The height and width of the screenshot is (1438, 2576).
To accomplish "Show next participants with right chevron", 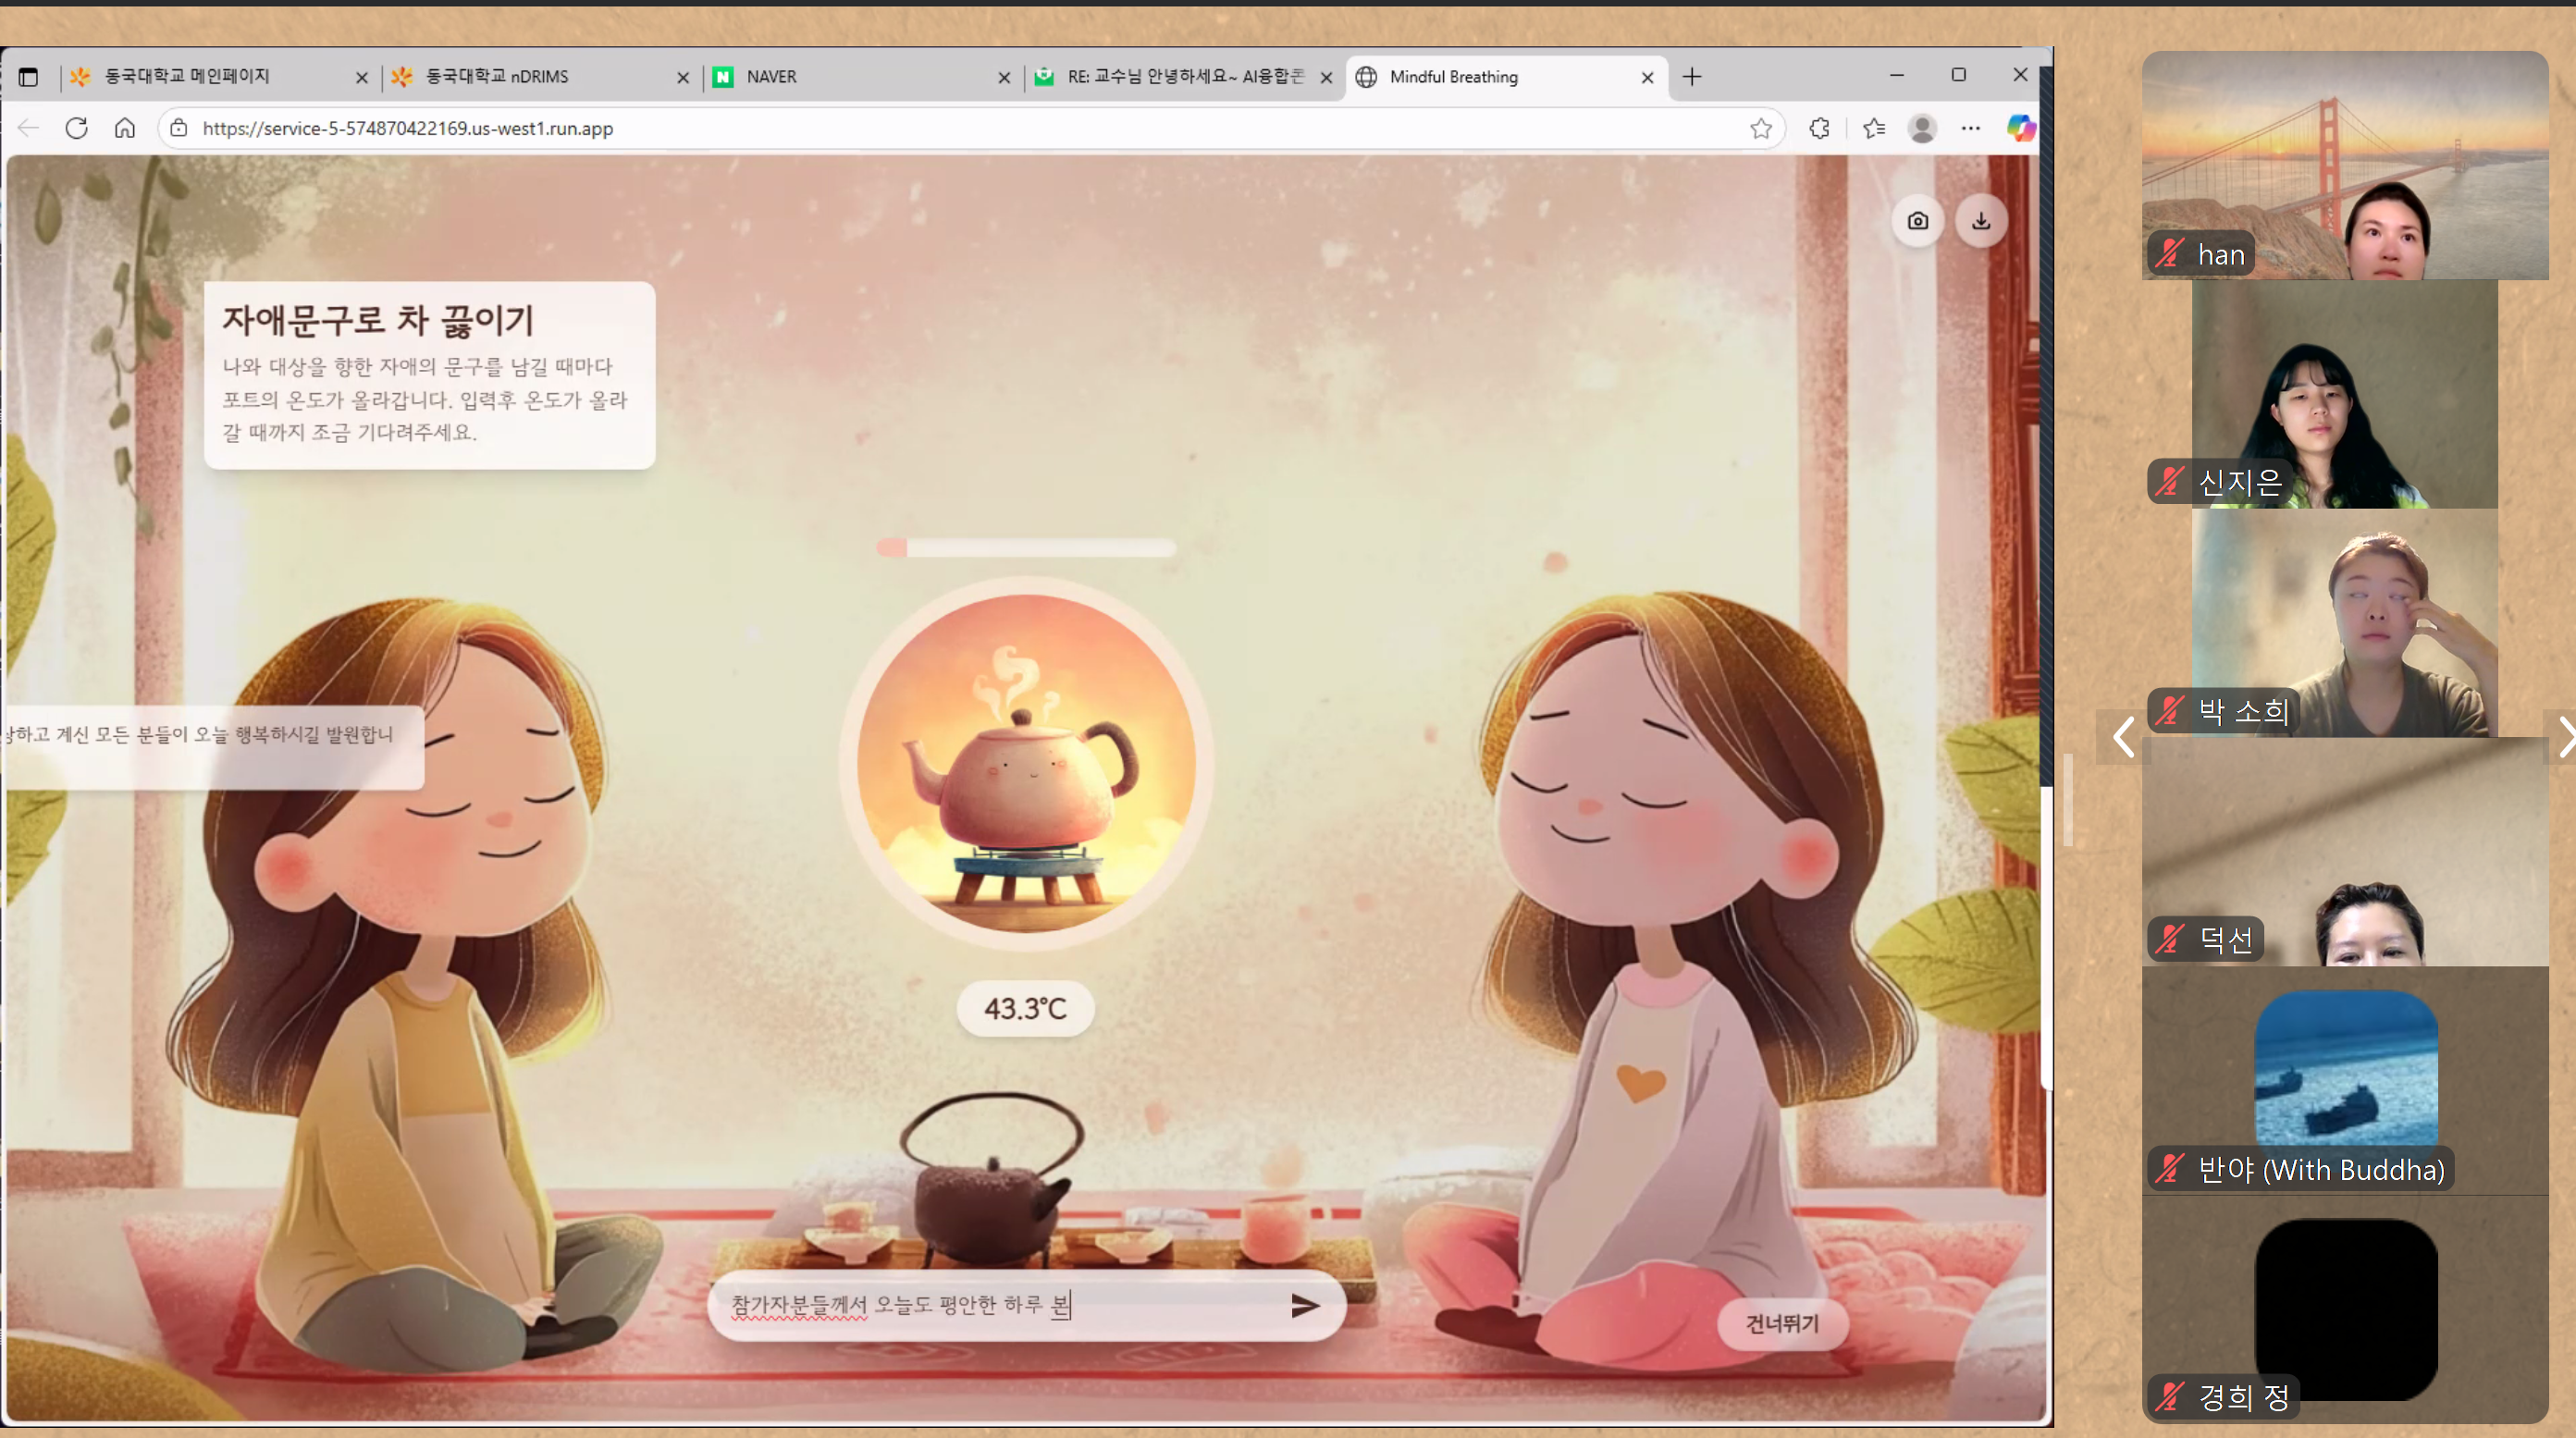I will coord(2564,738).
